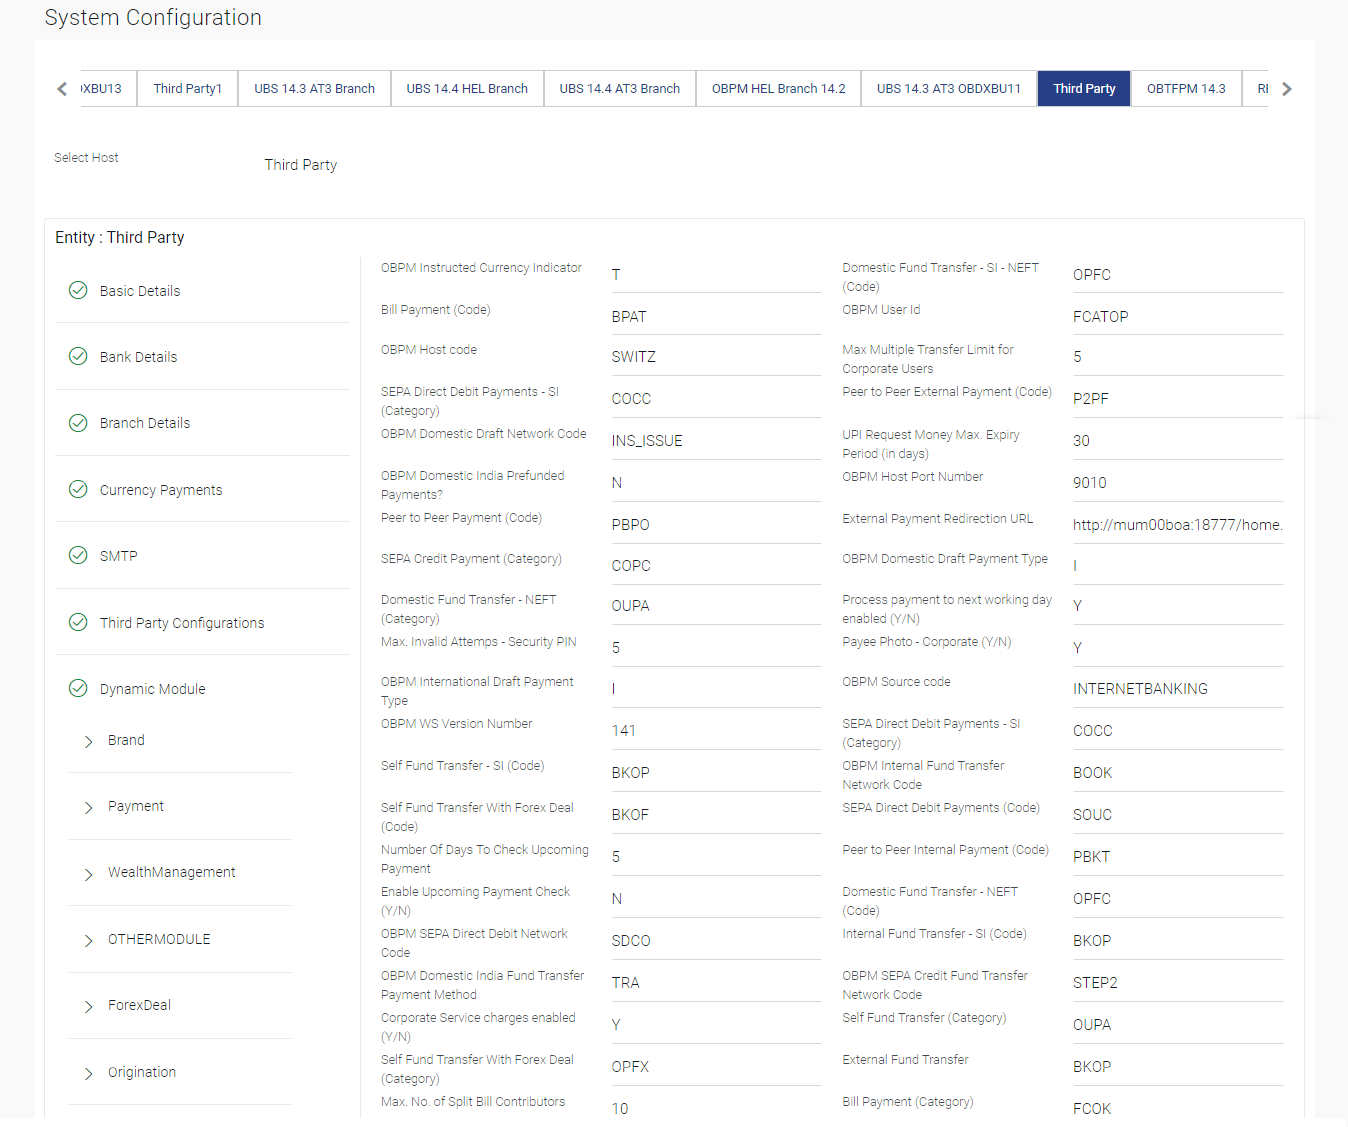The image size is (1348, 1127).
Task: Select the OBPM HEL Branch 14.2 tab
Action: (778, 89)
